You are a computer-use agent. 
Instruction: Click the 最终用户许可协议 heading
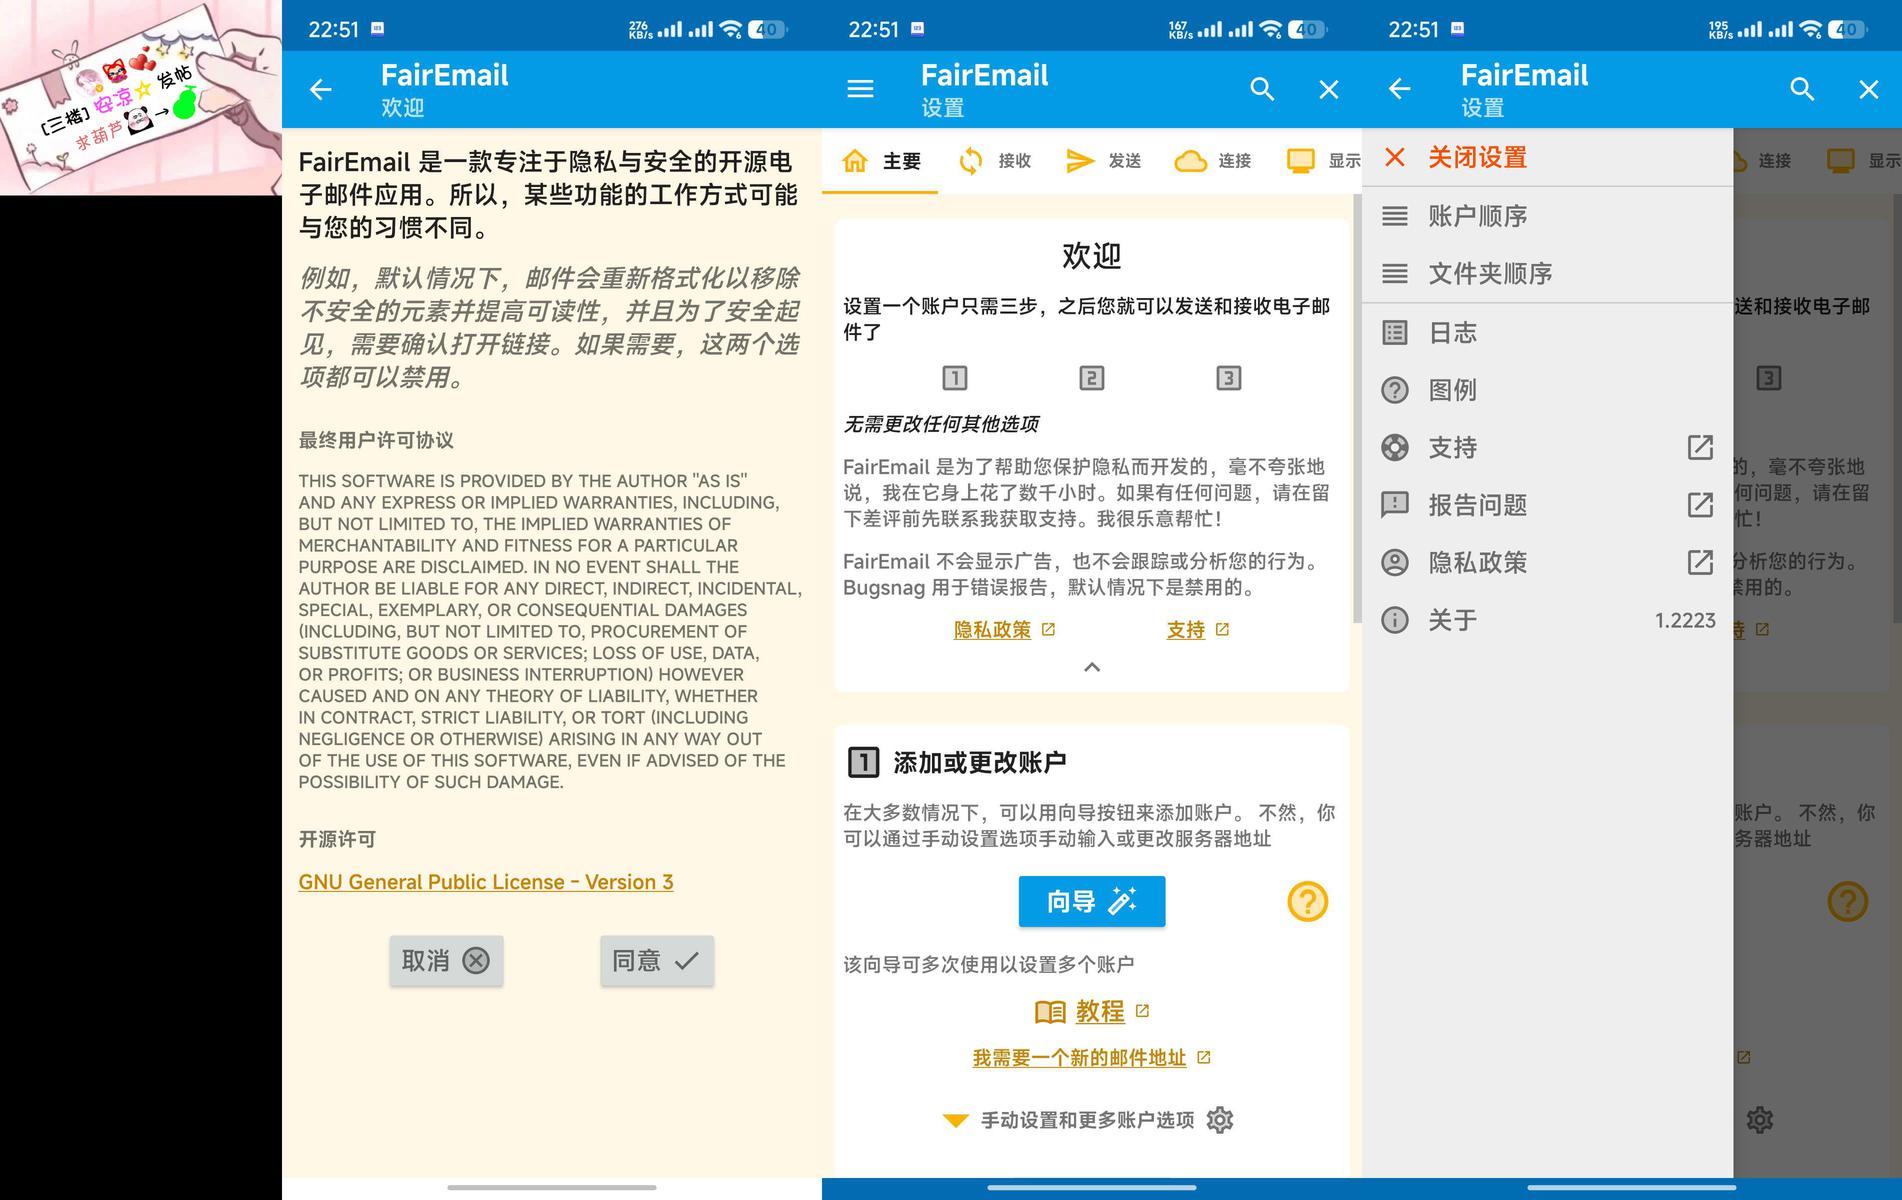[x=376, y=440]
